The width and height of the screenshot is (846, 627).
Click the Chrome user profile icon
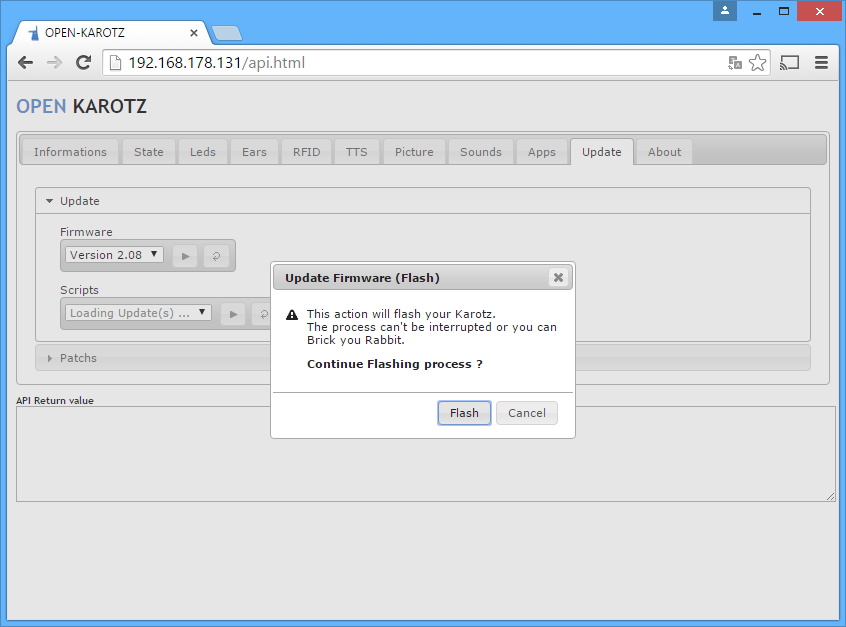(x=725, y=10)
